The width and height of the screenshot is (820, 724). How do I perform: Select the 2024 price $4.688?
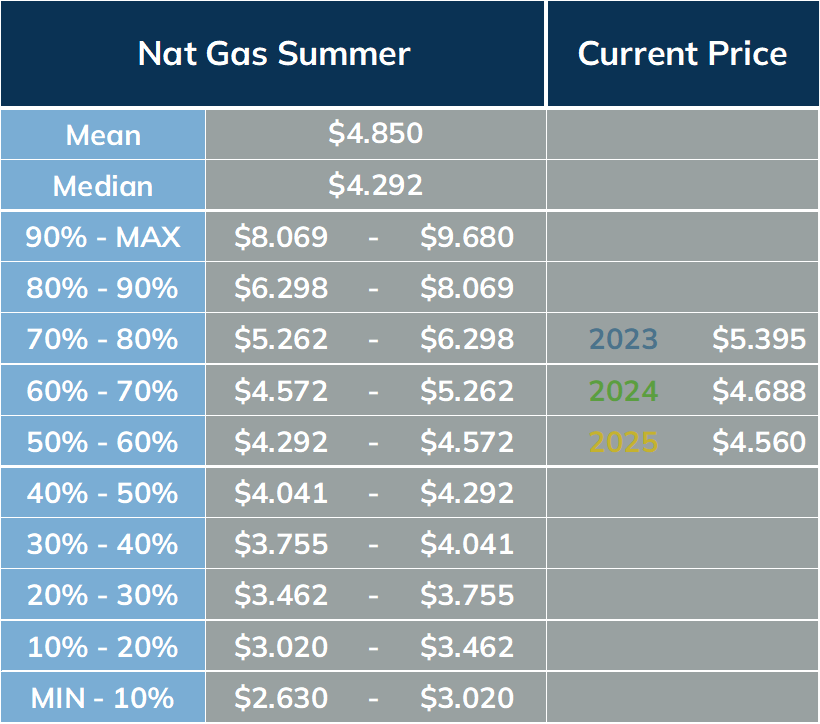[759, 390]
